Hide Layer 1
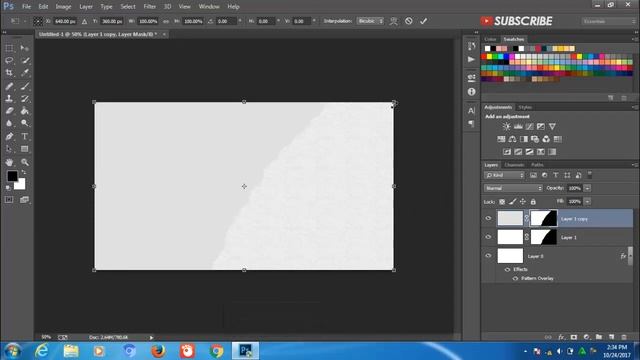 pos(488,237)
